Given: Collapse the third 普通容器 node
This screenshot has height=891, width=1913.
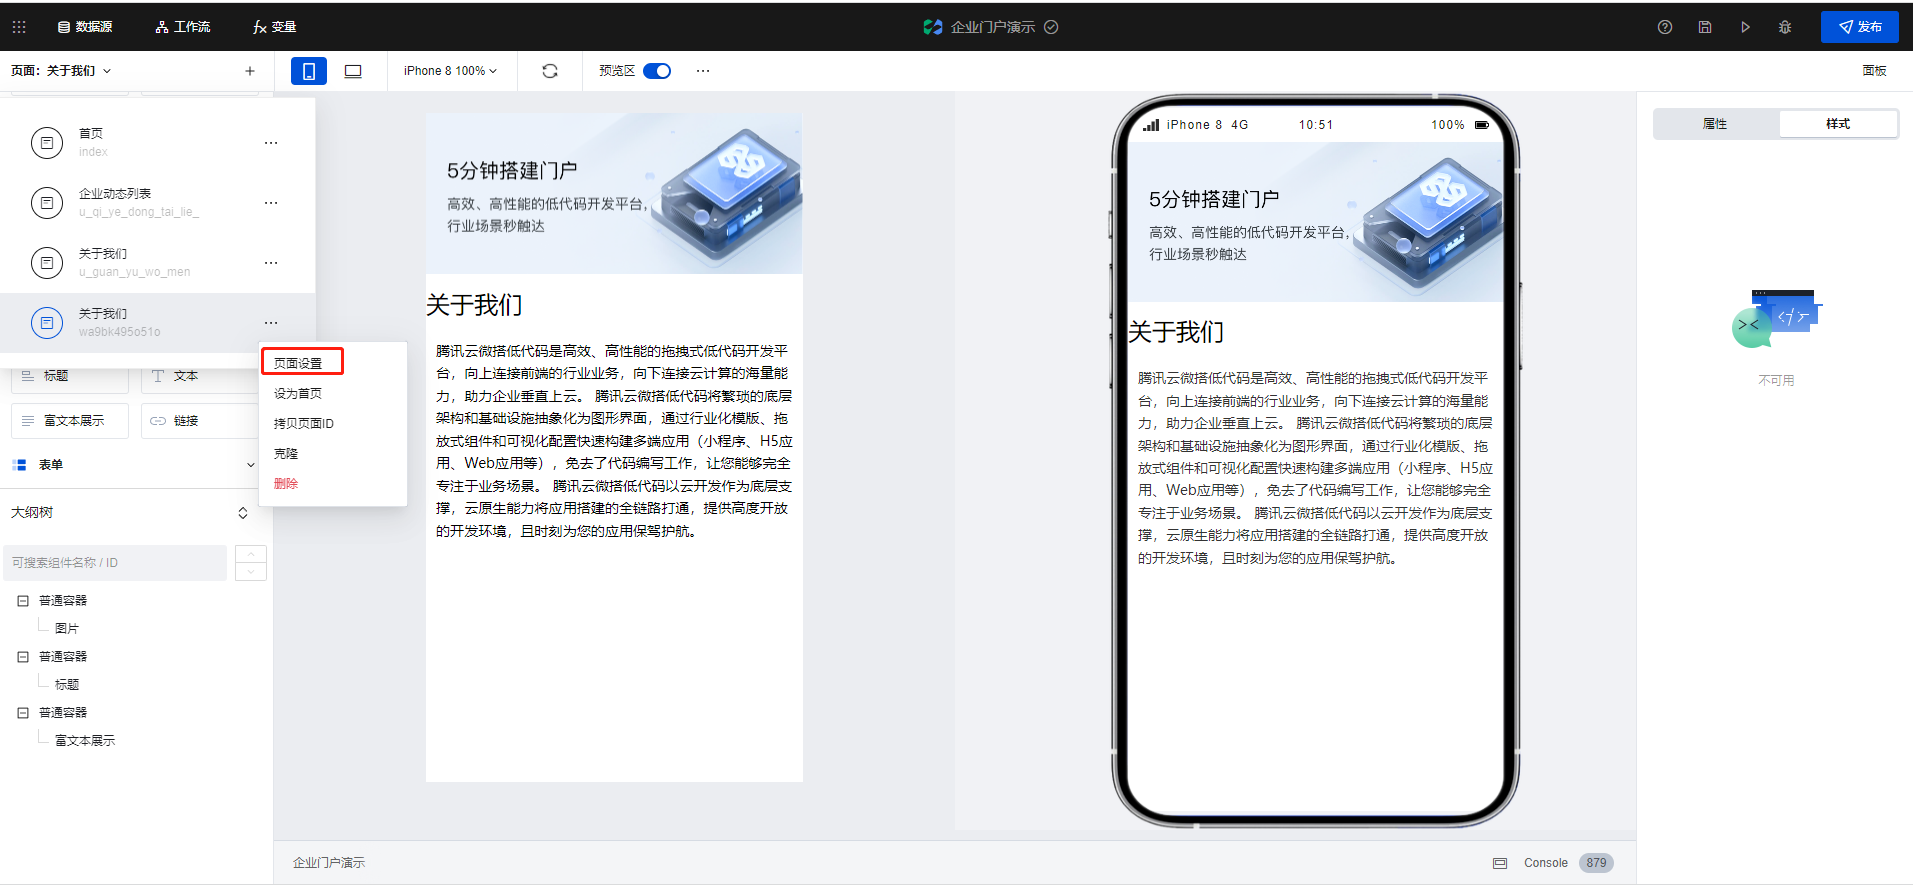Looking at the screenshot, I should pos(23,713).
